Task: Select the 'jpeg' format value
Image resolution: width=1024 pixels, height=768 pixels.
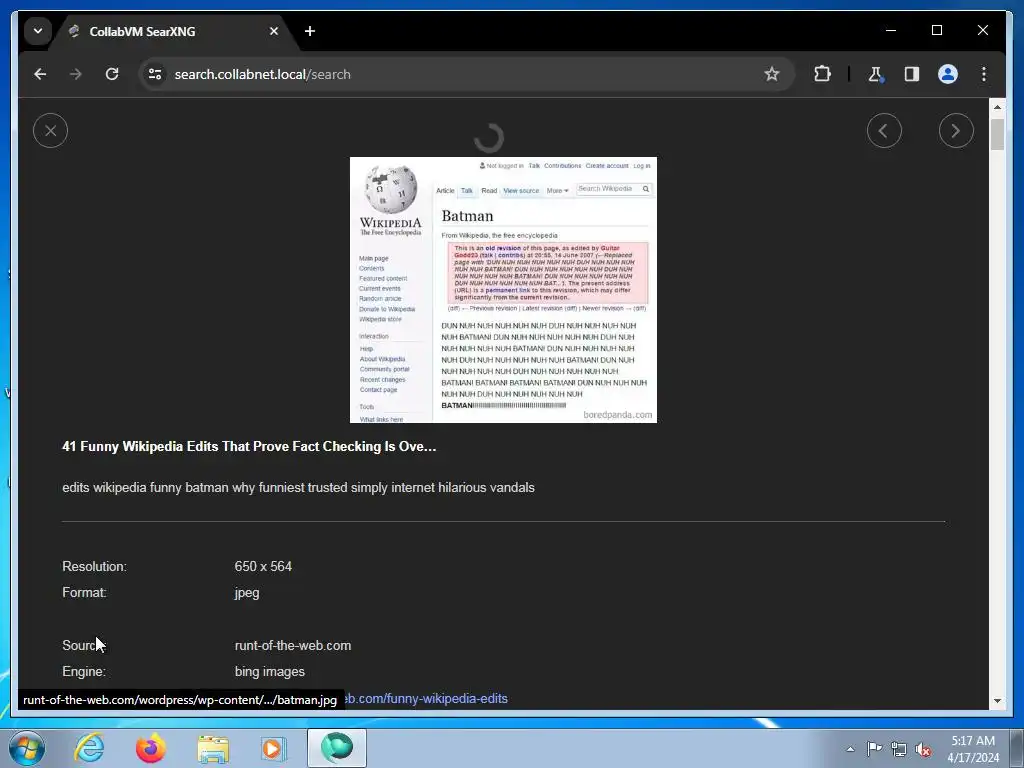Action: [x=247, y=593]
